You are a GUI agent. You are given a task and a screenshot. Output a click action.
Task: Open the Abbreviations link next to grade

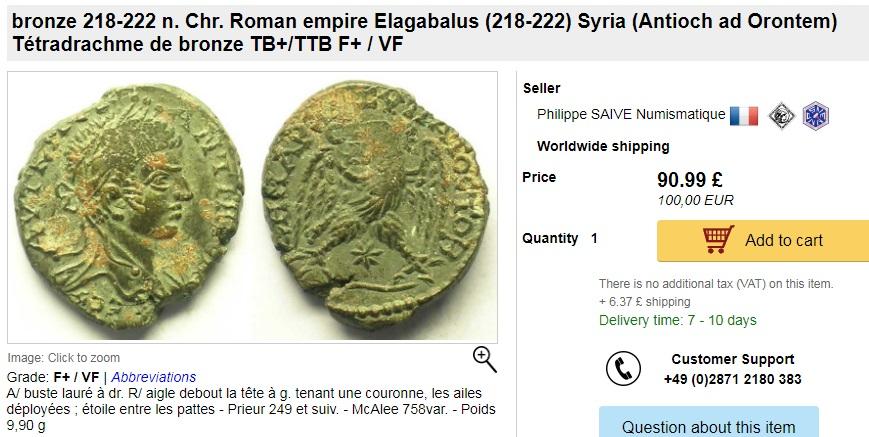[154, 377]
